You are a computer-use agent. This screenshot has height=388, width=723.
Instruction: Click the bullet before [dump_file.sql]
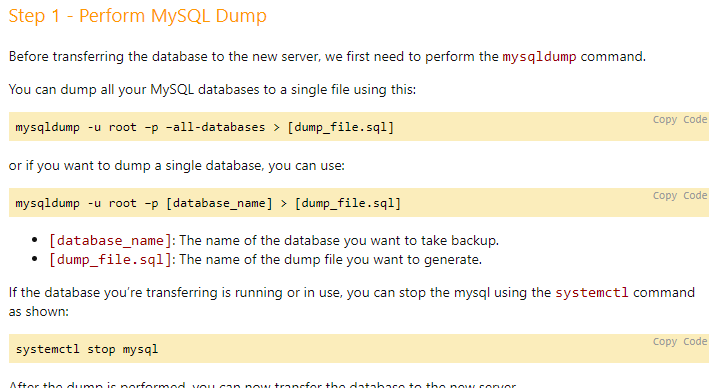coord(35,259)
